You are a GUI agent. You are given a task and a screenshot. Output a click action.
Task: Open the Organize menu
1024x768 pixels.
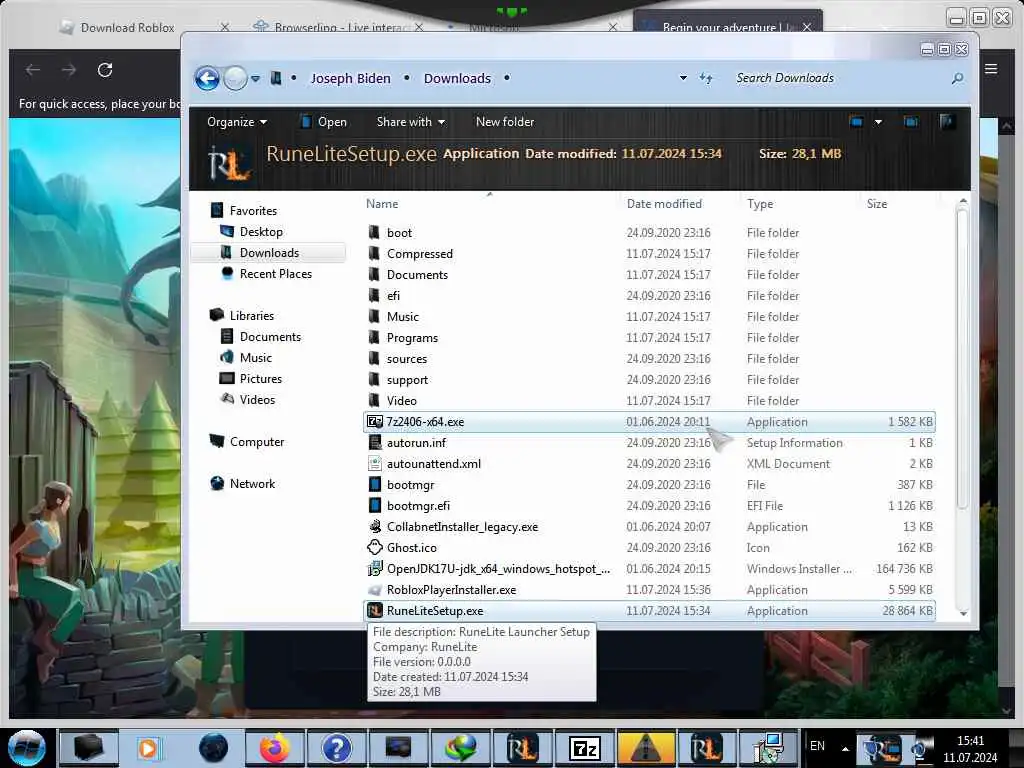(x=236, y=122)
